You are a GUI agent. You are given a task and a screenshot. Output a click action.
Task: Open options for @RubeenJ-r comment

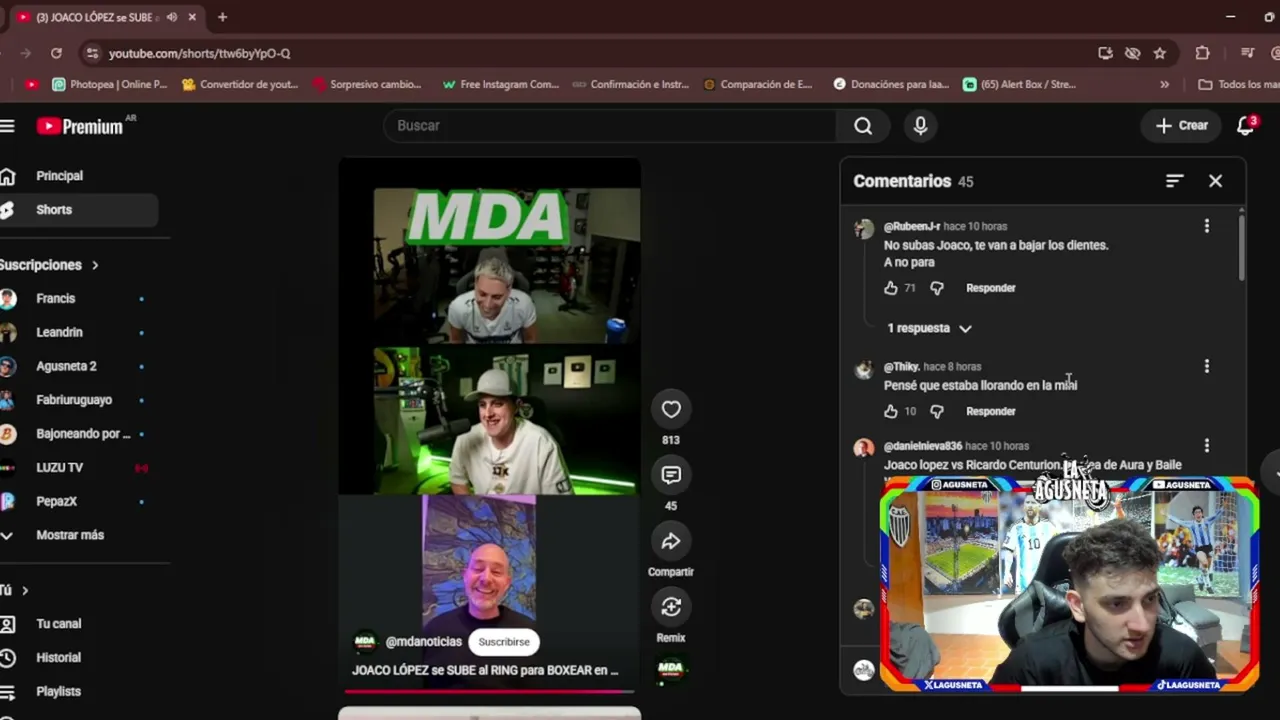point(1206,226)
